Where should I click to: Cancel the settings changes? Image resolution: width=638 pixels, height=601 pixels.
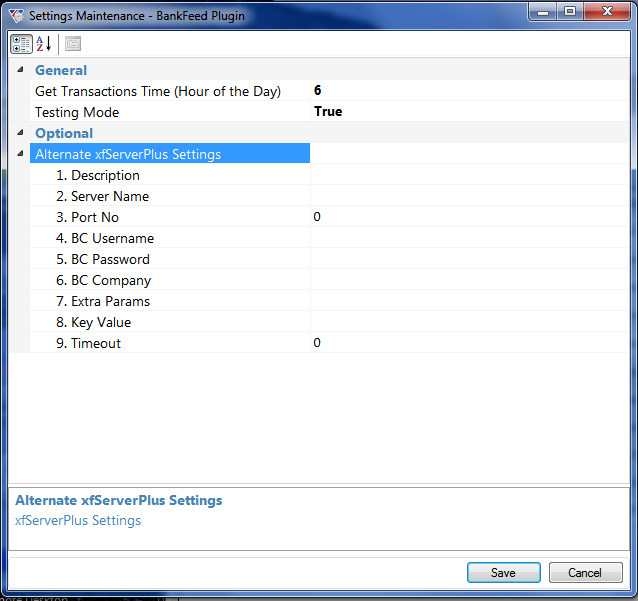[586, 573]
